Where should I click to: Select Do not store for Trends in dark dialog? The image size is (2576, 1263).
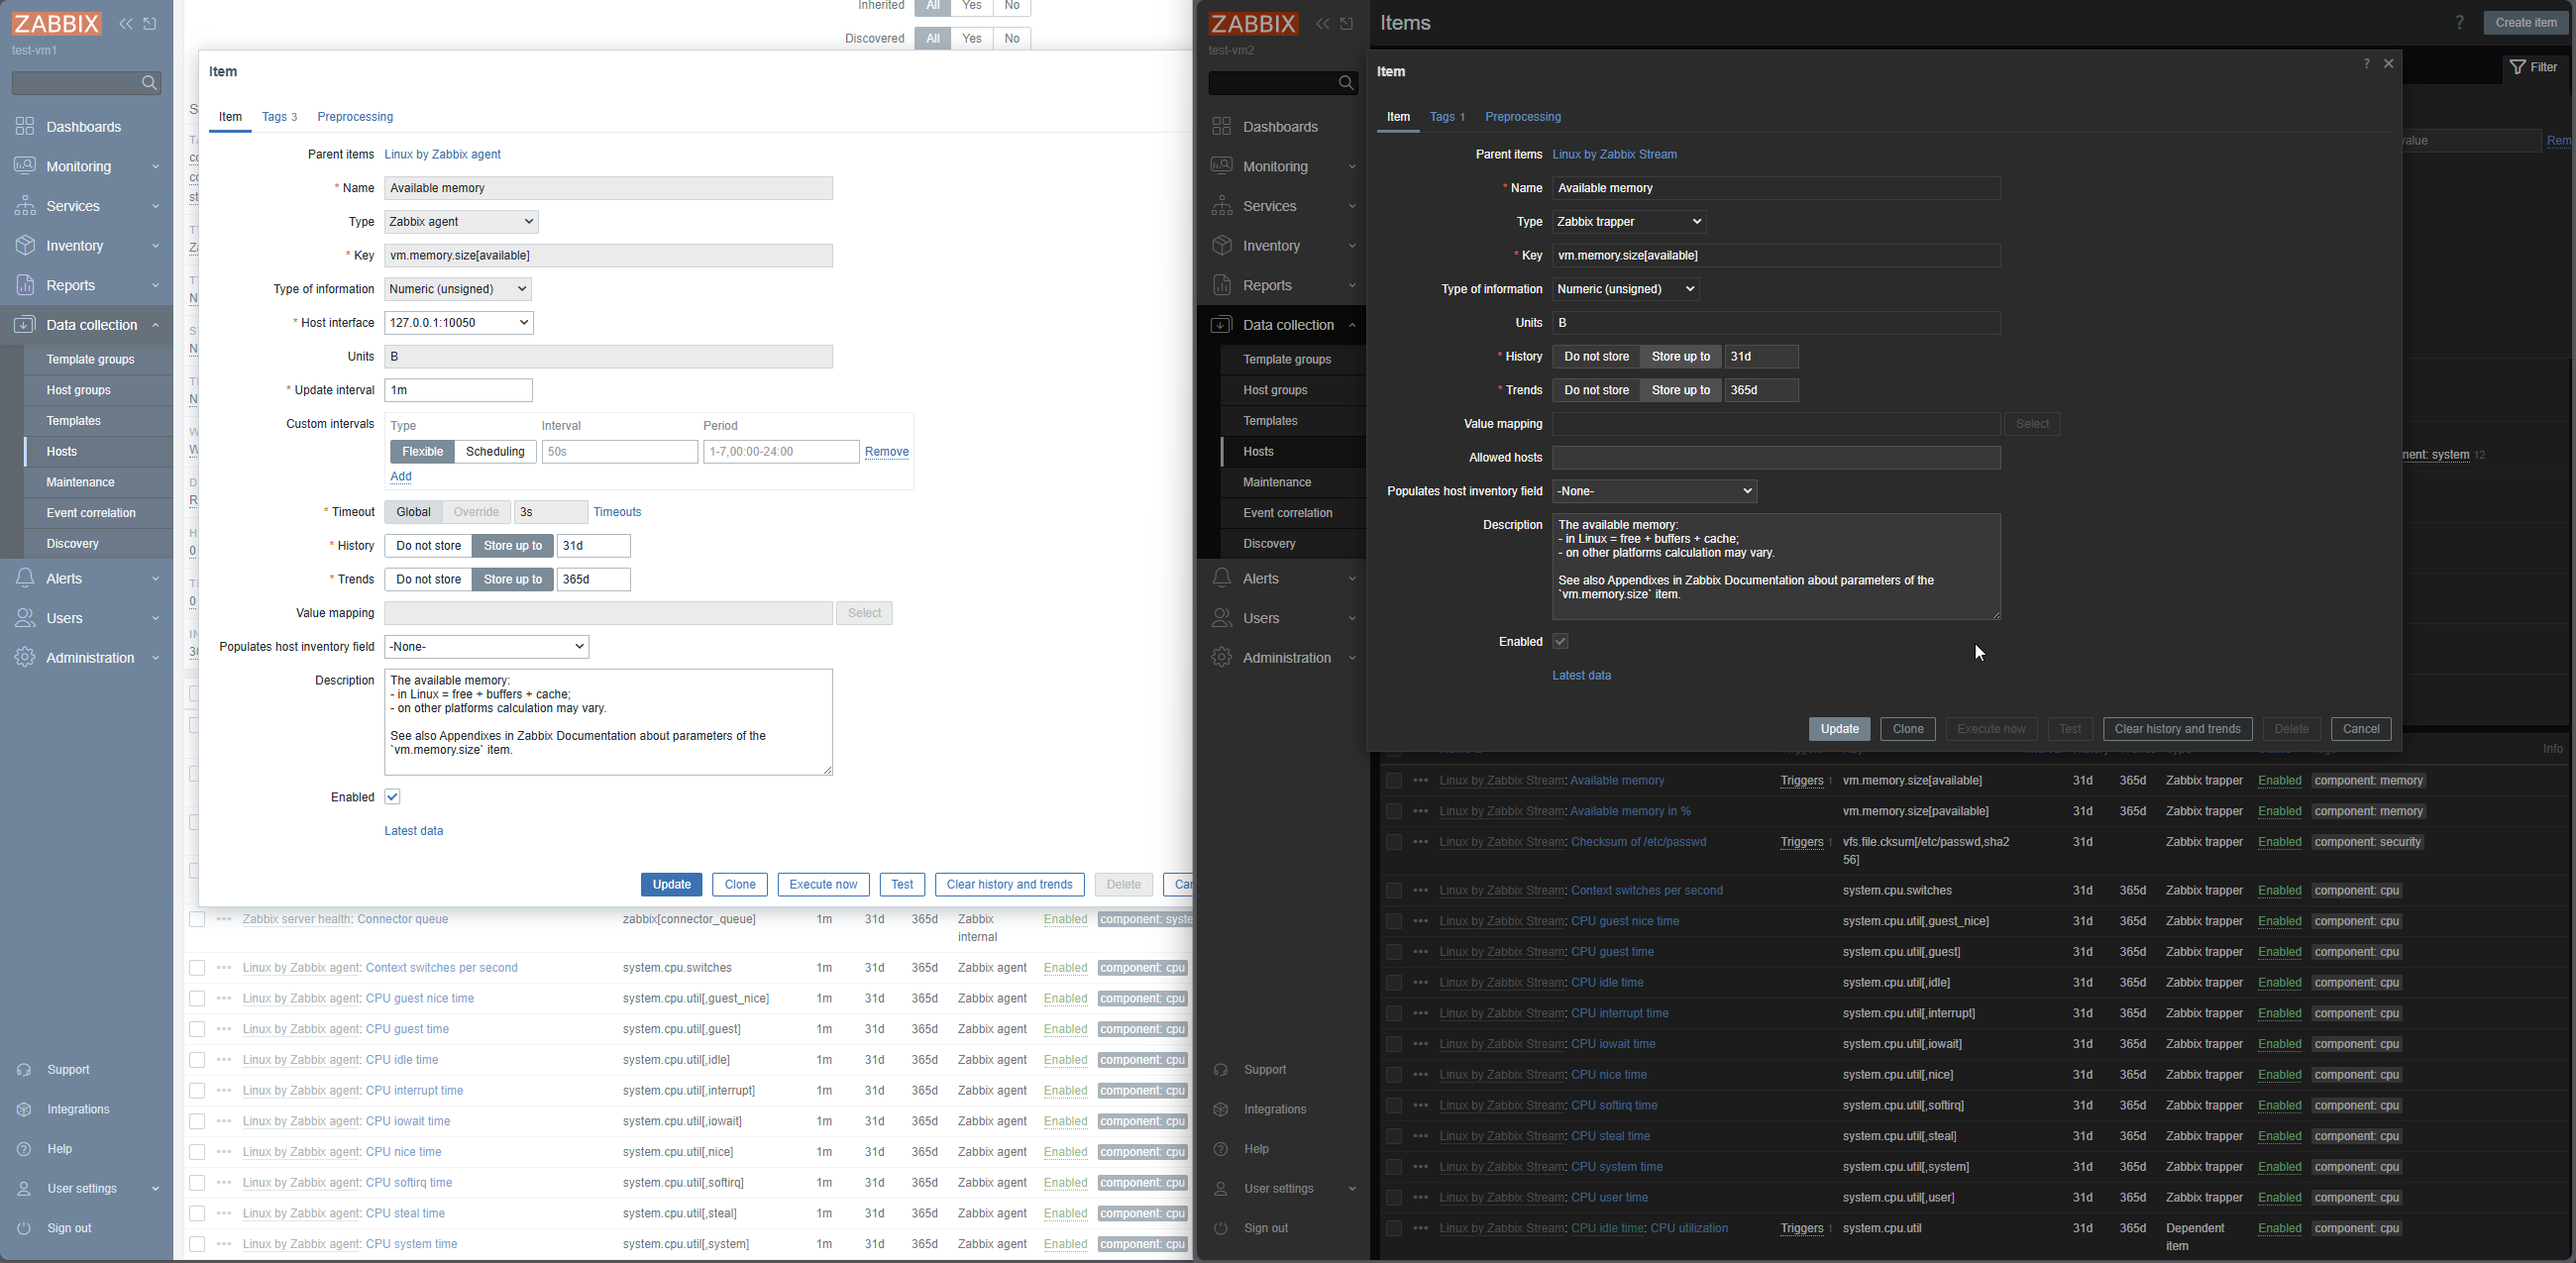(x=1596, y=391)
